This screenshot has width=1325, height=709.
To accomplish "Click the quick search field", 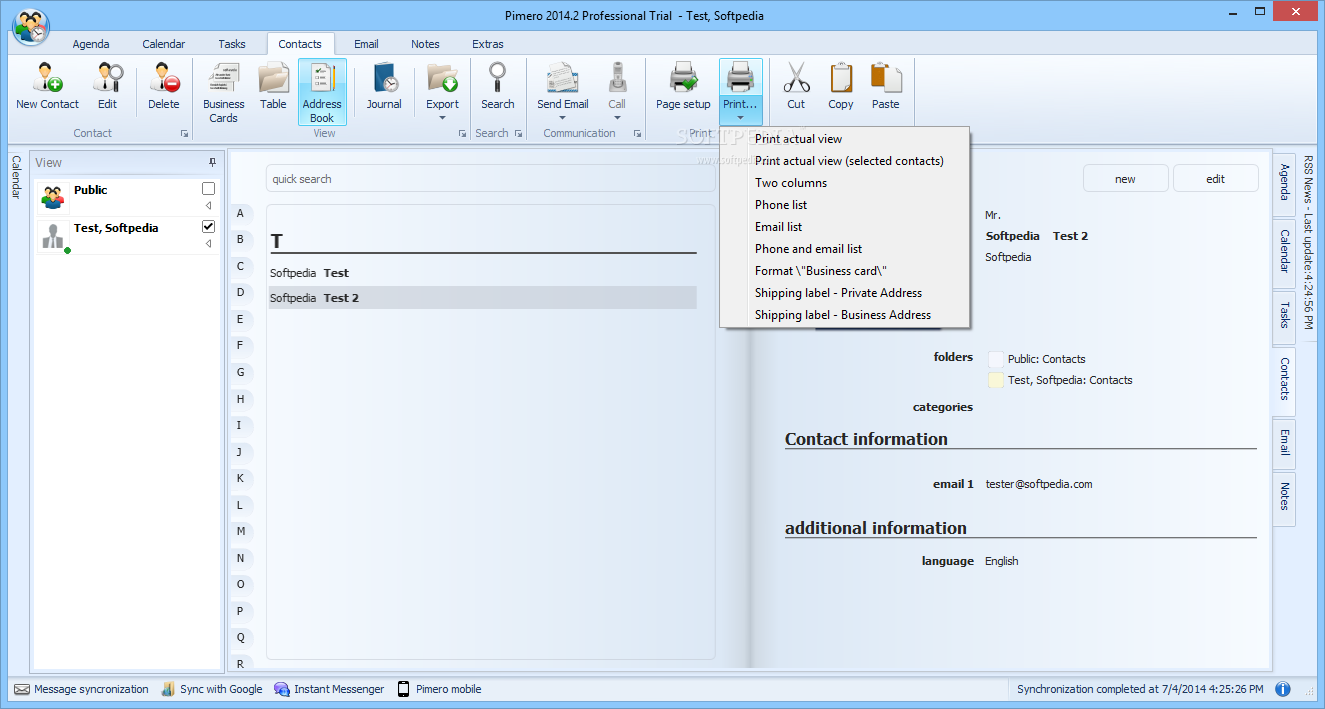I will click(x=490, y=179).
